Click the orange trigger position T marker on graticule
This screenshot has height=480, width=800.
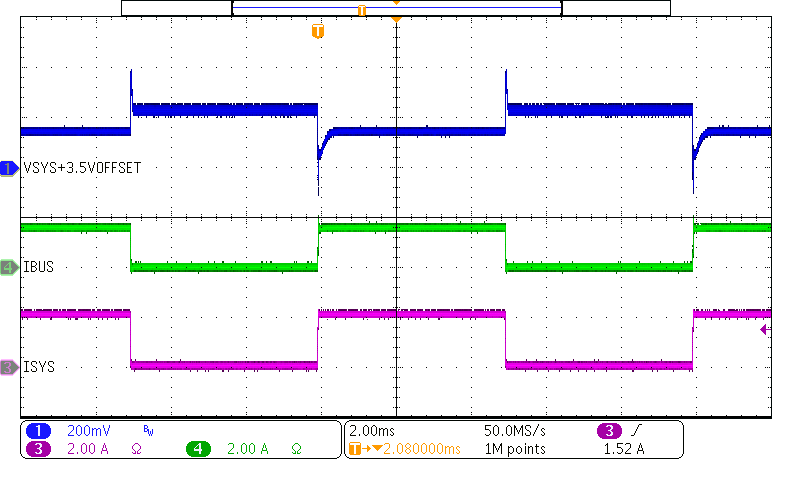318,32
